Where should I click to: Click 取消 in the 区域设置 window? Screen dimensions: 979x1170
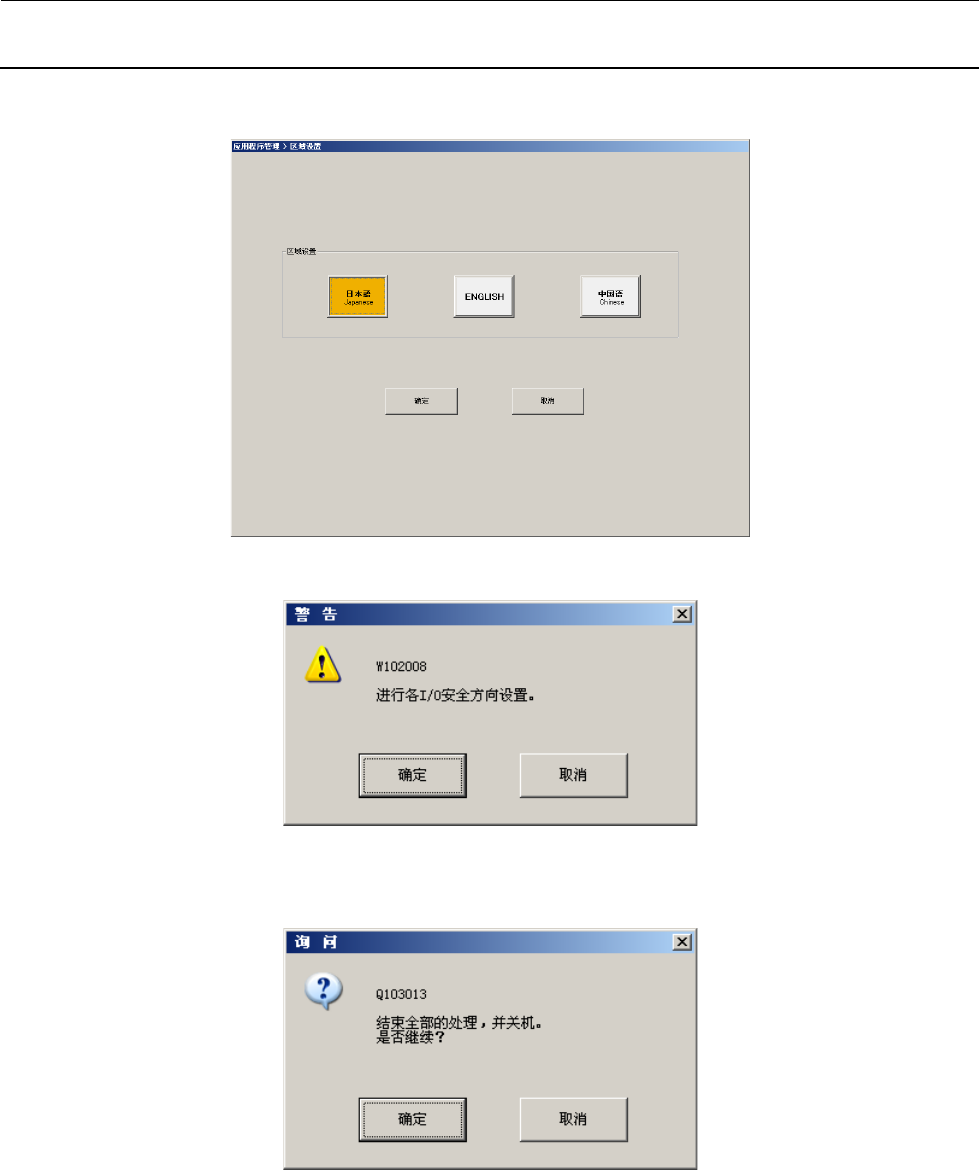point(548,401)
